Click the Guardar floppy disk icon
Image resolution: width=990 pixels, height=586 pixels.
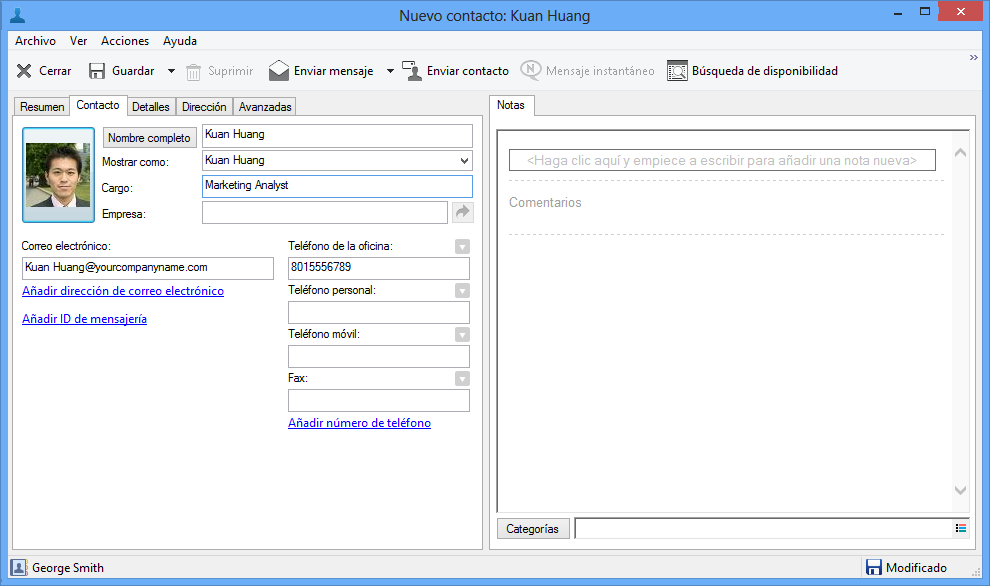(97, 71)
